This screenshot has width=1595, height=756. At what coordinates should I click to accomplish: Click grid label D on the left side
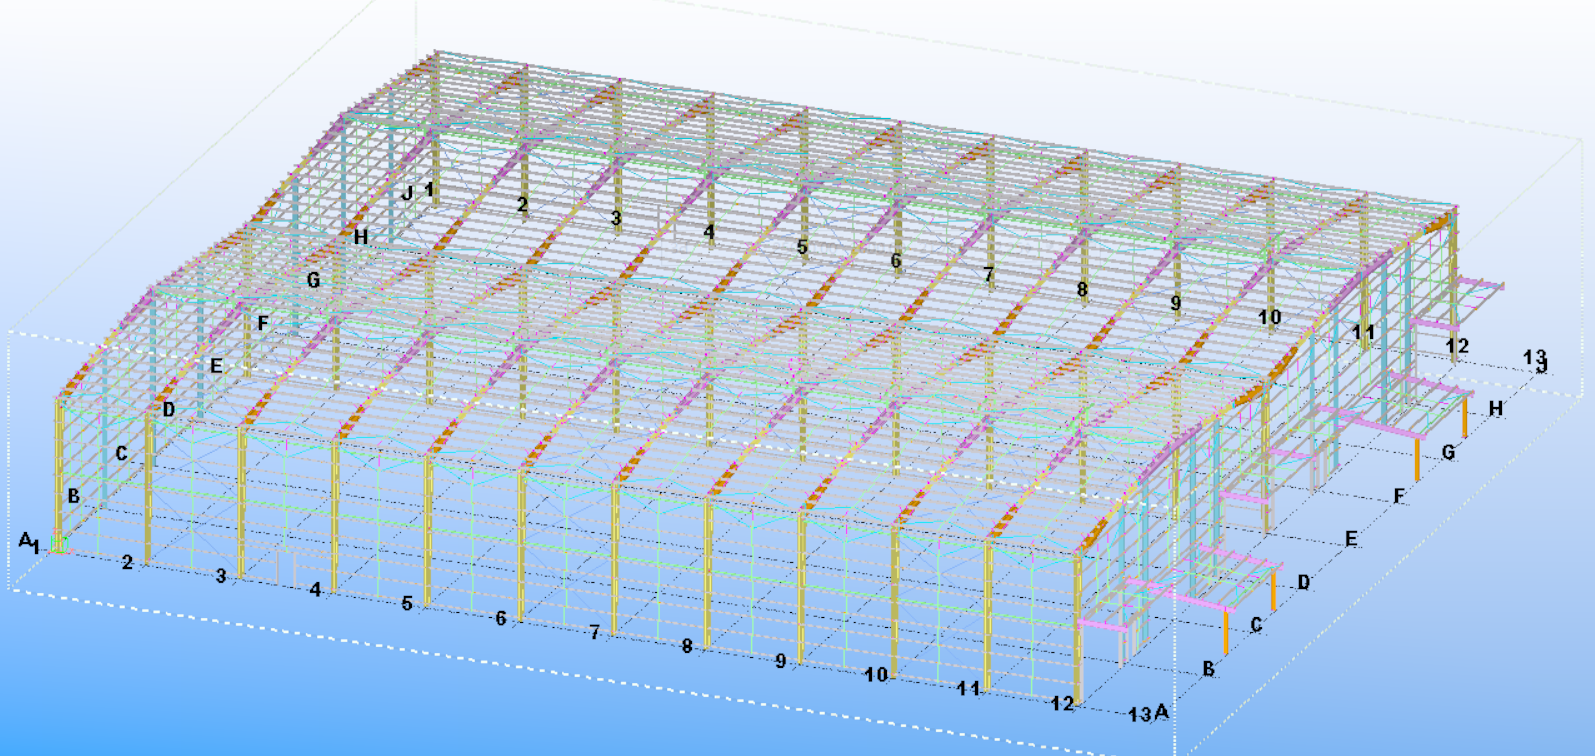[168, 409]
